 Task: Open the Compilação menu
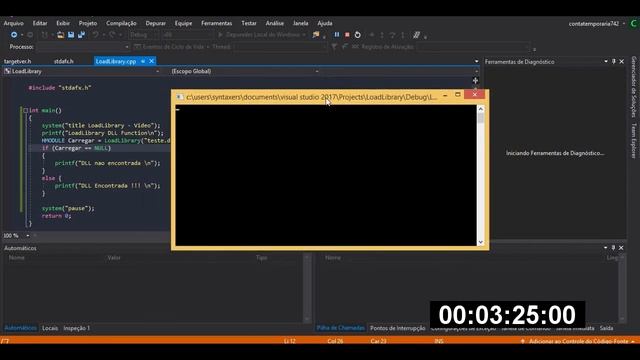click(x=121, y=23)
